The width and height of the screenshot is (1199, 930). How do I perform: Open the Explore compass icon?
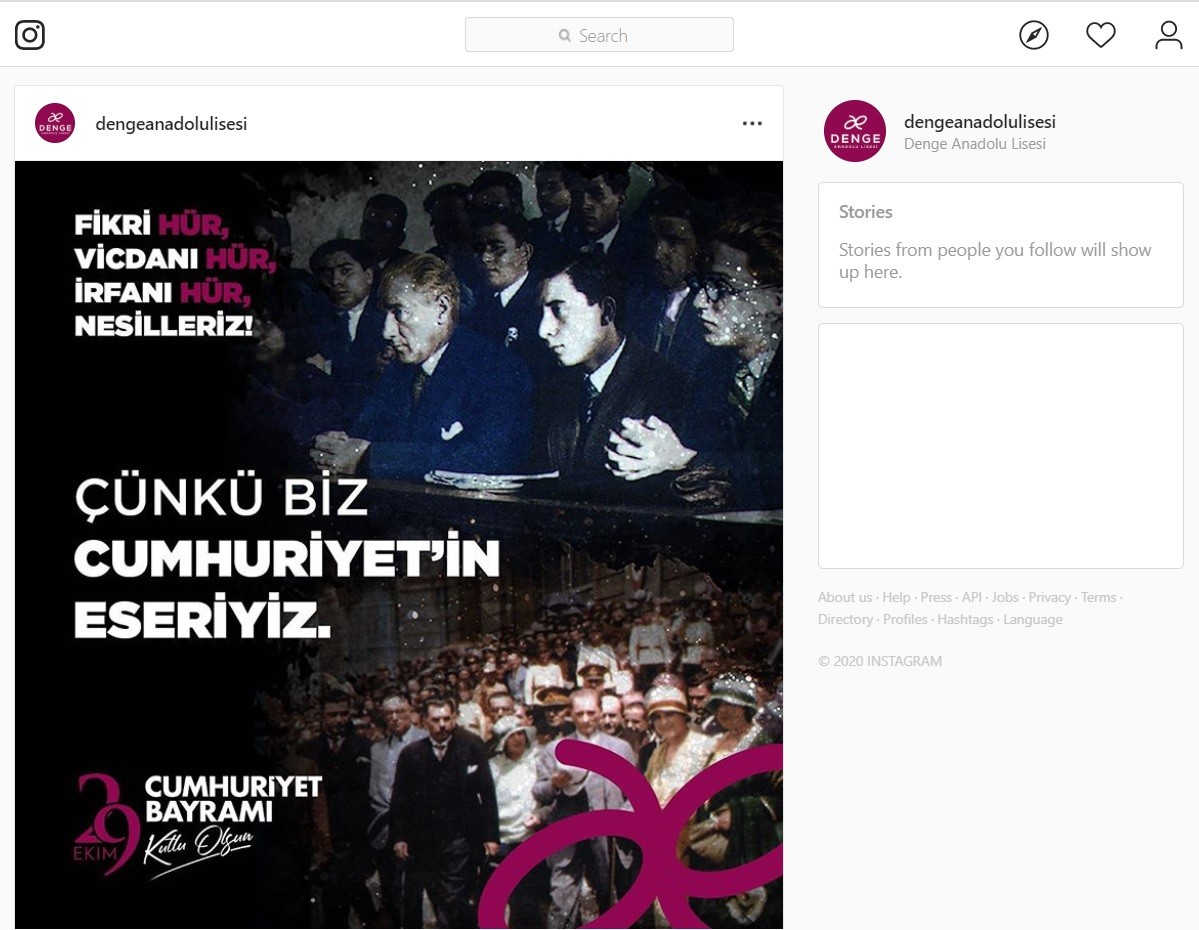pyautogui.click(x=1034, y=34)
